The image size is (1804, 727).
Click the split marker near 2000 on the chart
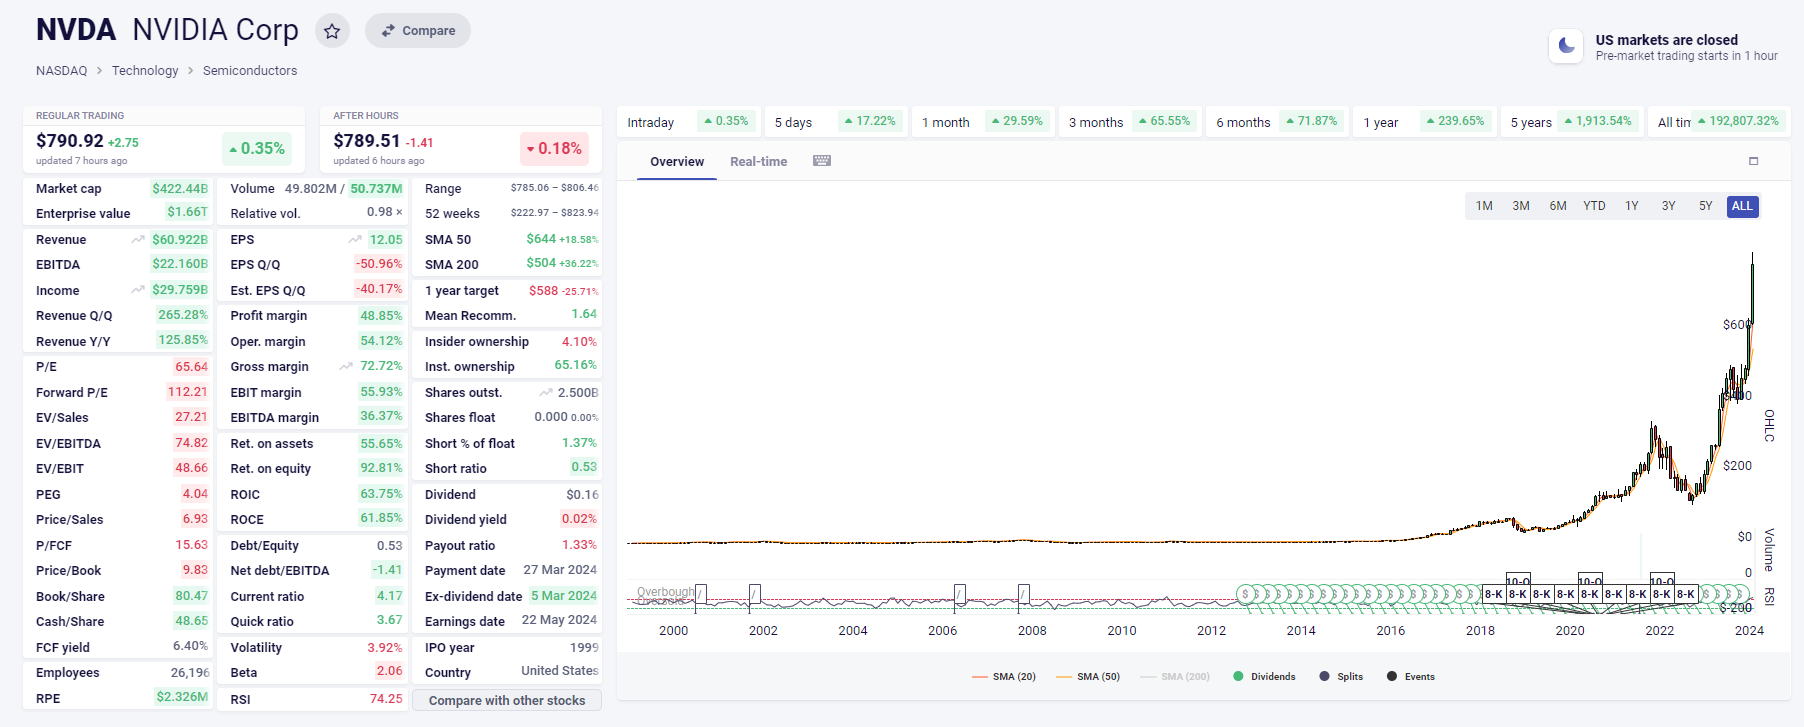(x=701, y=593)
